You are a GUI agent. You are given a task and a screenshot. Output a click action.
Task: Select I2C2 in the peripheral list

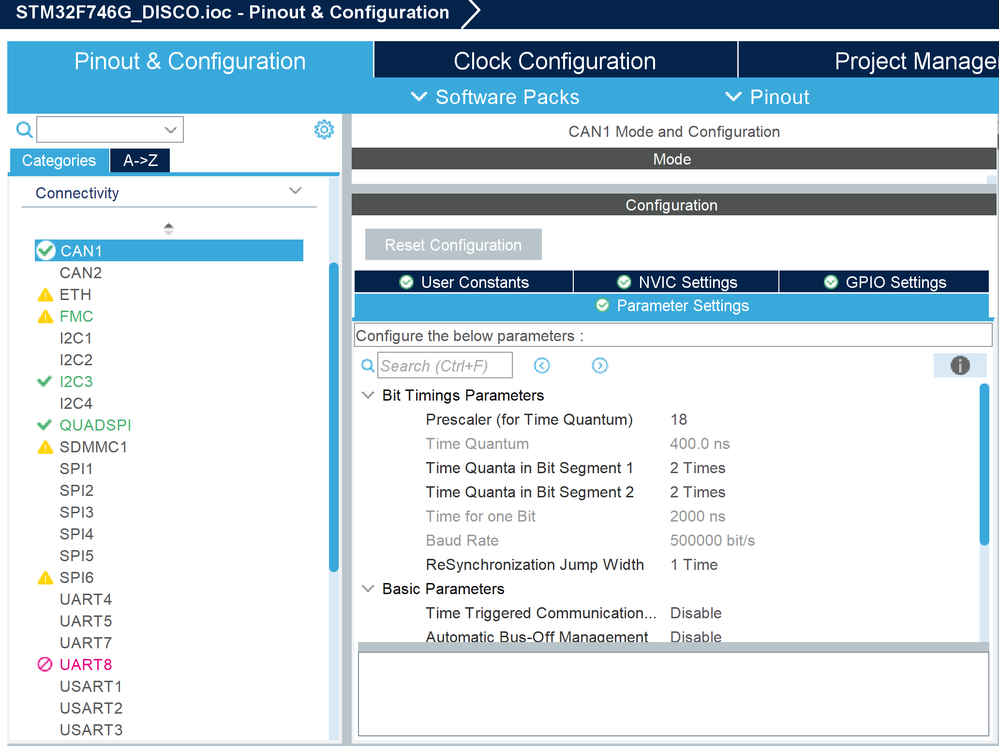point(76,359)
